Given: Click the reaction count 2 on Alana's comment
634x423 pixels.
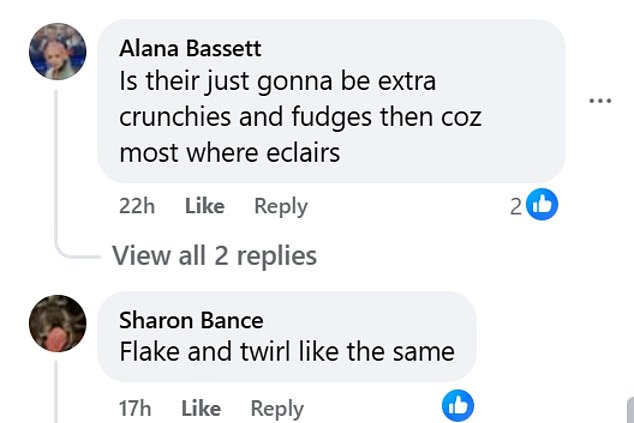Looking at the screenshot, I should pos(516,206).
